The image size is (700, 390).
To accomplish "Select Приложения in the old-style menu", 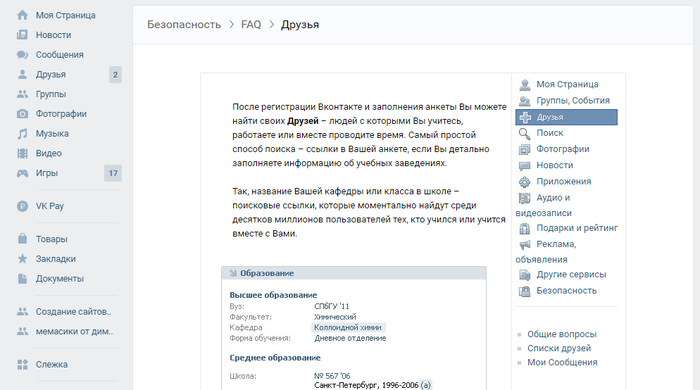I will pos(563,182).
